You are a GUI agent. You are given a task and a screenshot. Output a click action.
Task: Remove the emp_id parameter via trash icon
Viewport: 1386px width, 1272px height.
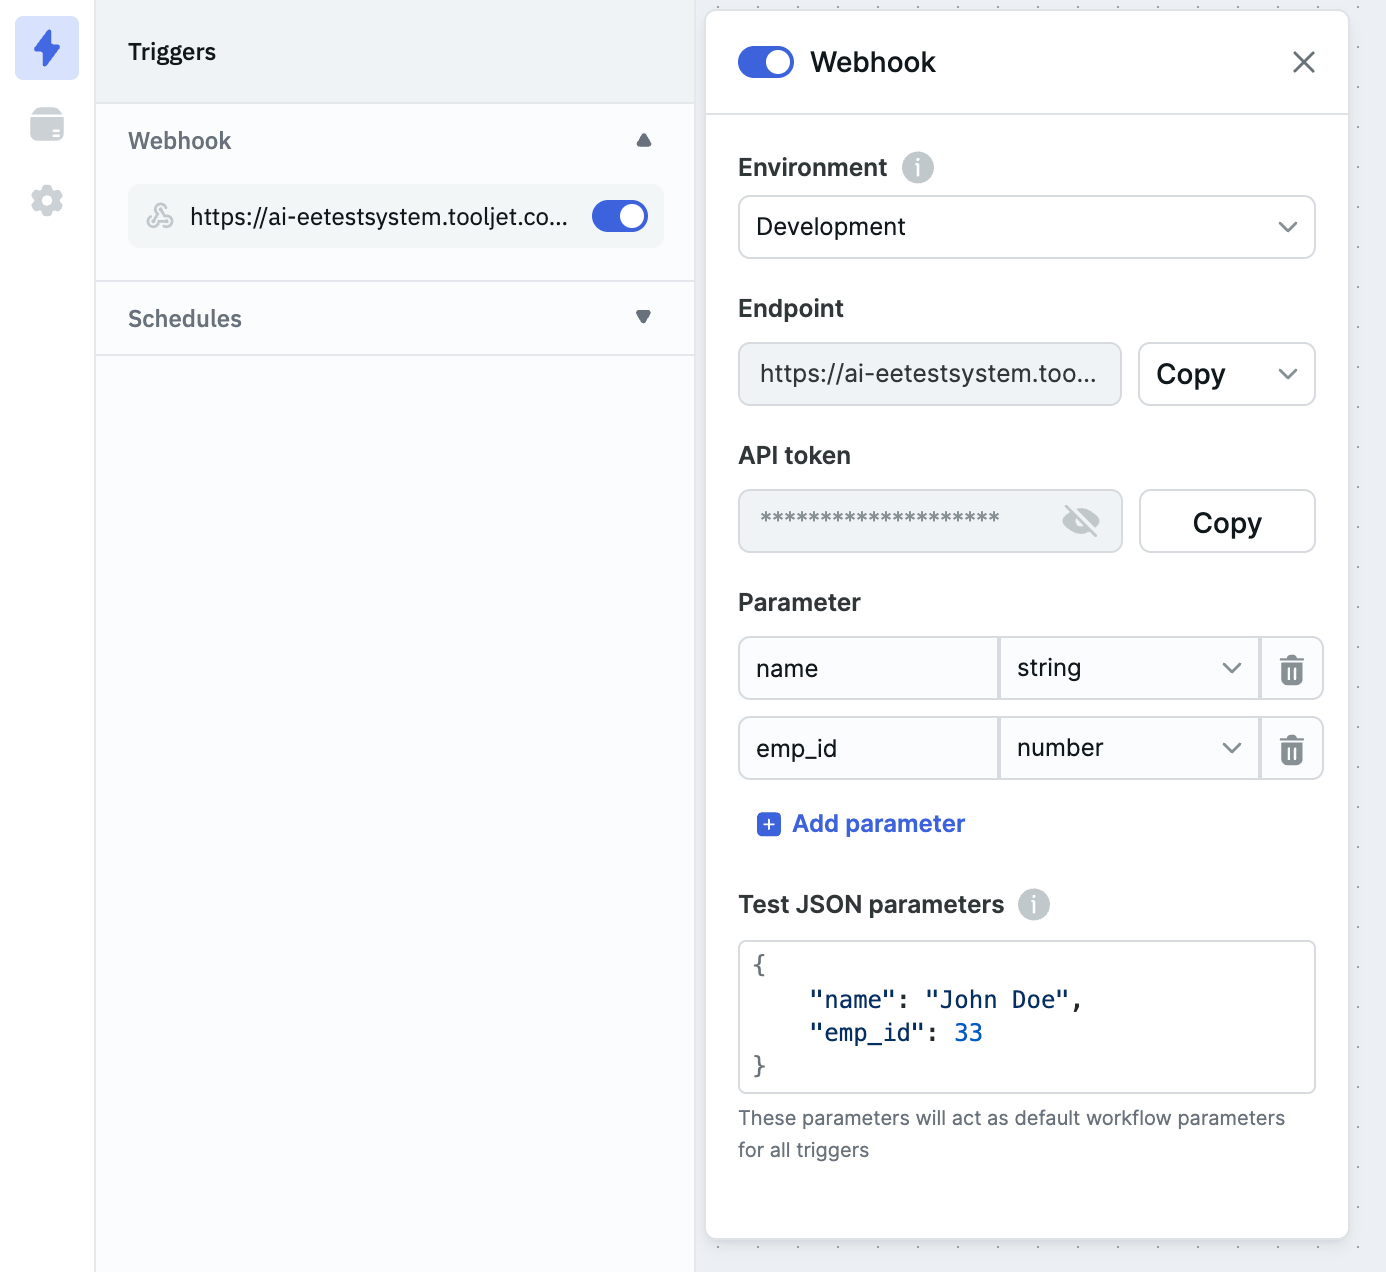pyautogui.click(x=1291, y=748)
